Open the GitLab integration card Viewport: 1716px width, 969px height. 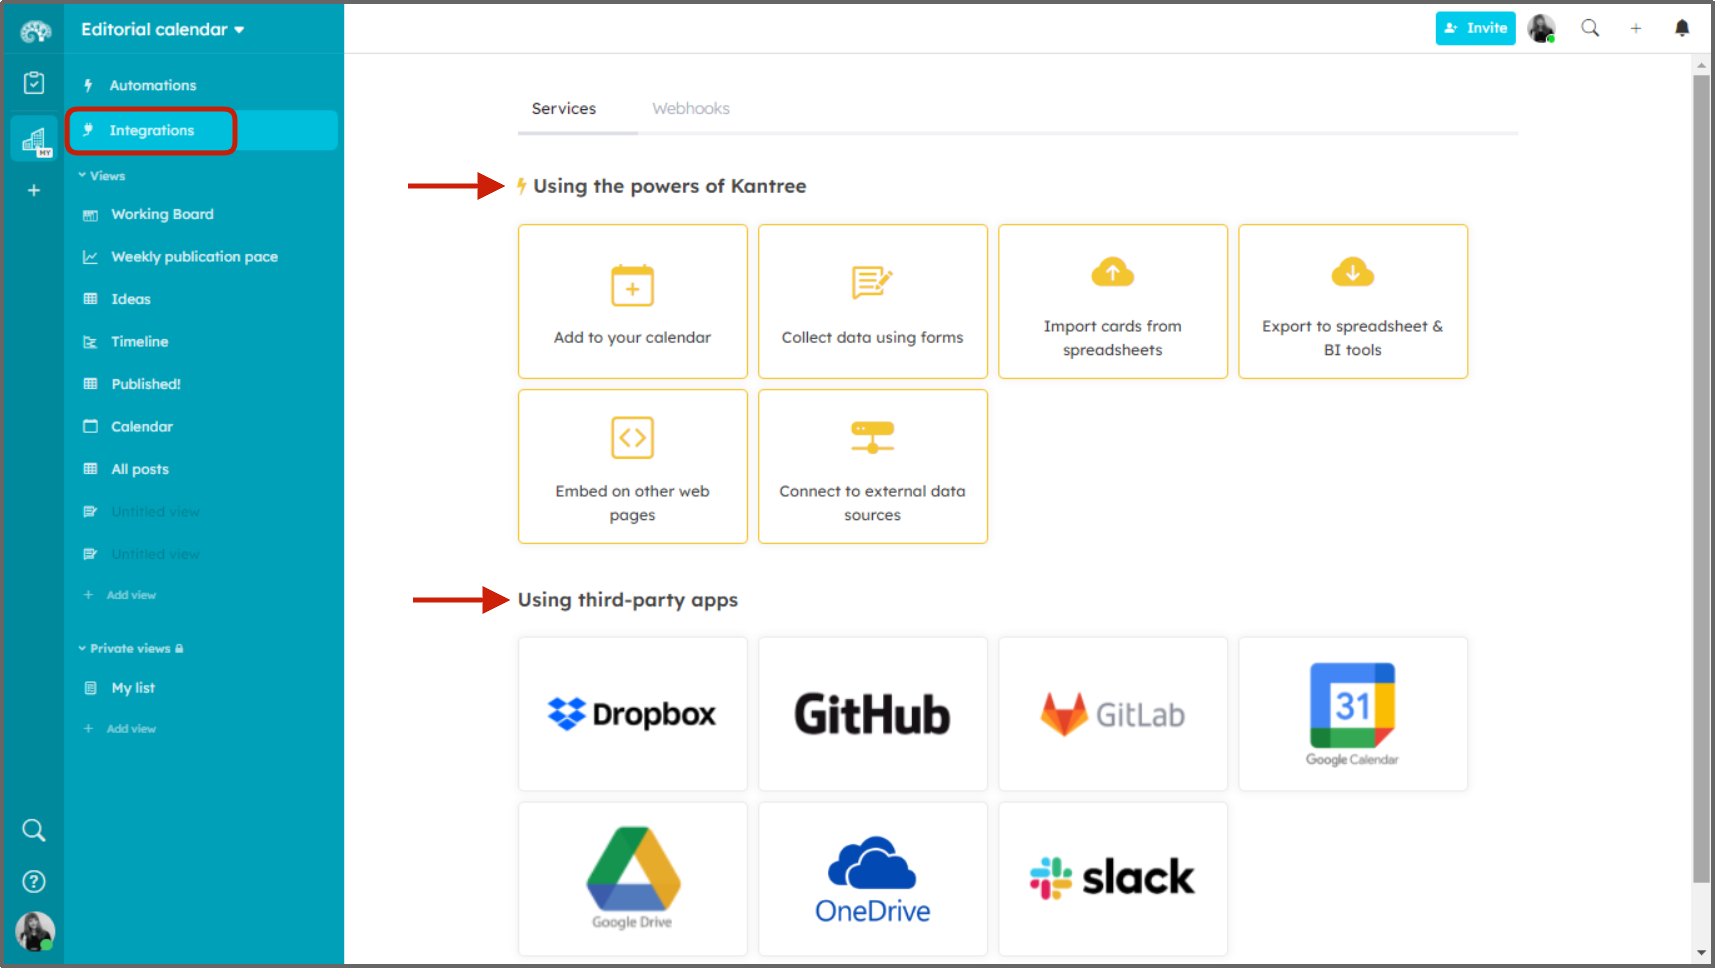[x=1113, y=714]
